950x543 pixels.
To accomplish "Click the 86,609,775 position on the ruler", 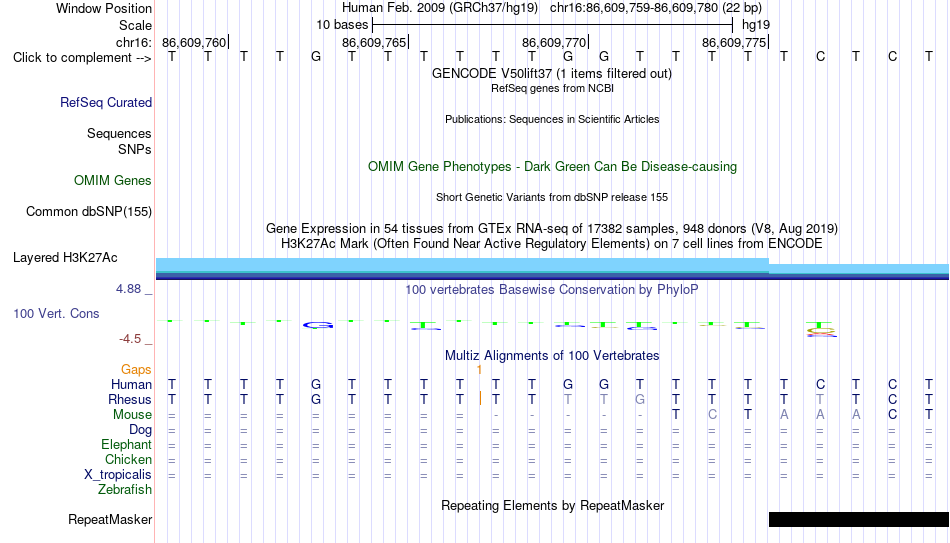I will [x=734, y=42].
